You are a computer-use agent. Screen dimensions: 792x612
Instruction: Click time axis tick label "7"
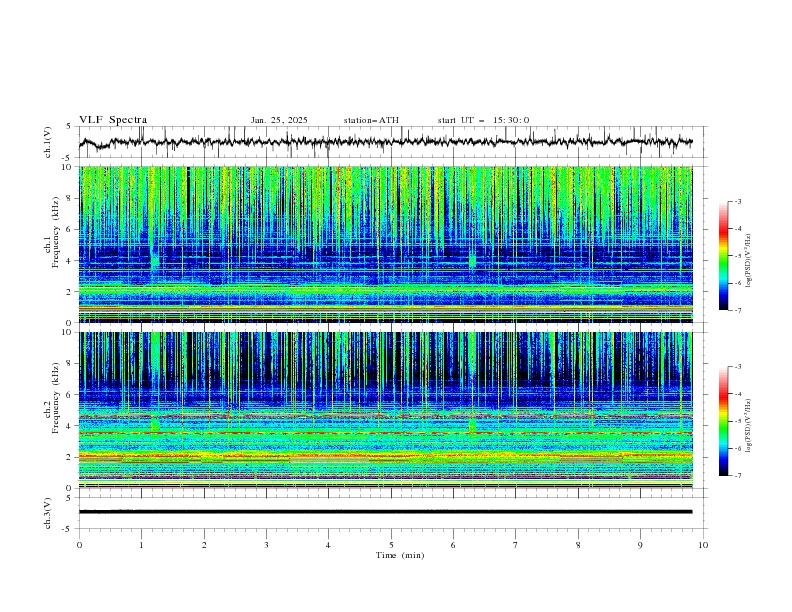(x=516, y=545)
